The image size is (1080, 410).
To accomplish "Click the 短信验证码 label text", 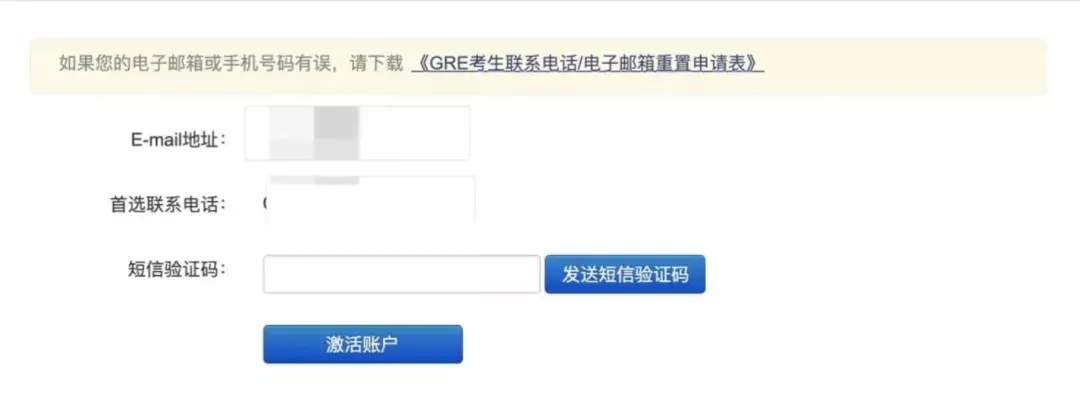I will point(177,269).
